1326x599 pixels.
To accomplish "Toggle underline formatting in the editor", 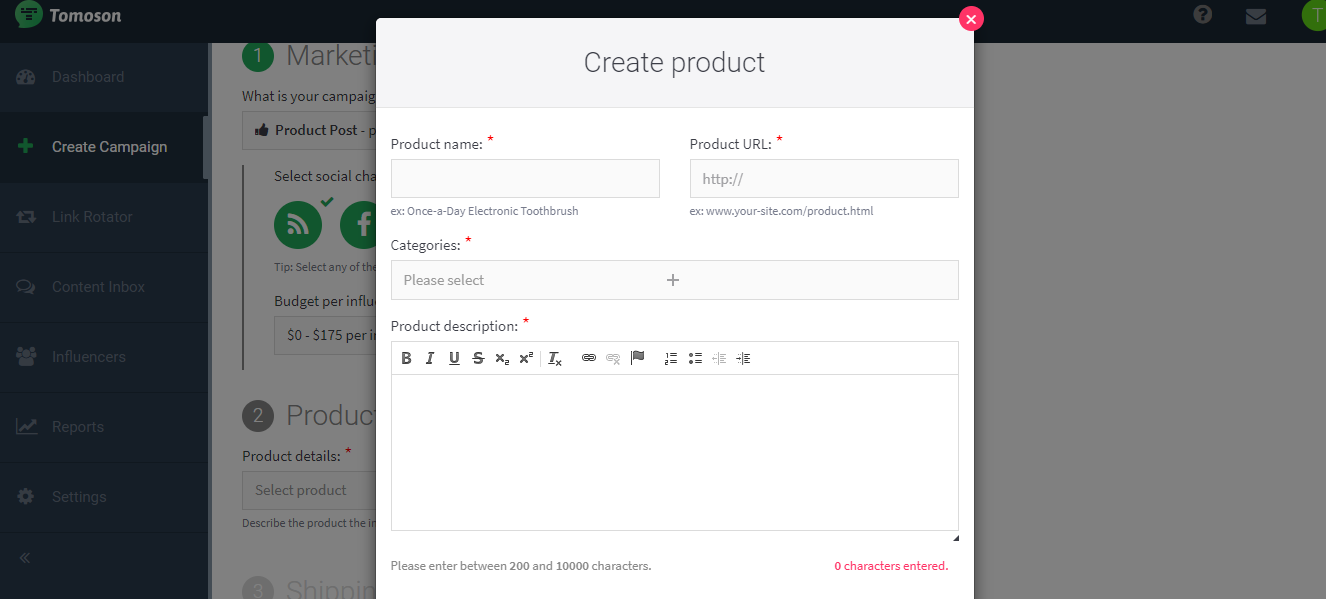I will click(x=454, y=358).
